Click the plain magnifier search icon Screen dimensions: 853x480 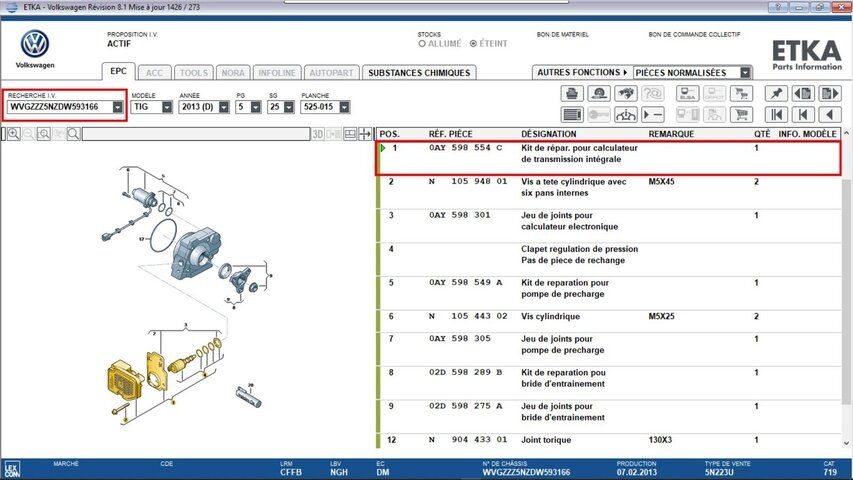coord(73,134)
